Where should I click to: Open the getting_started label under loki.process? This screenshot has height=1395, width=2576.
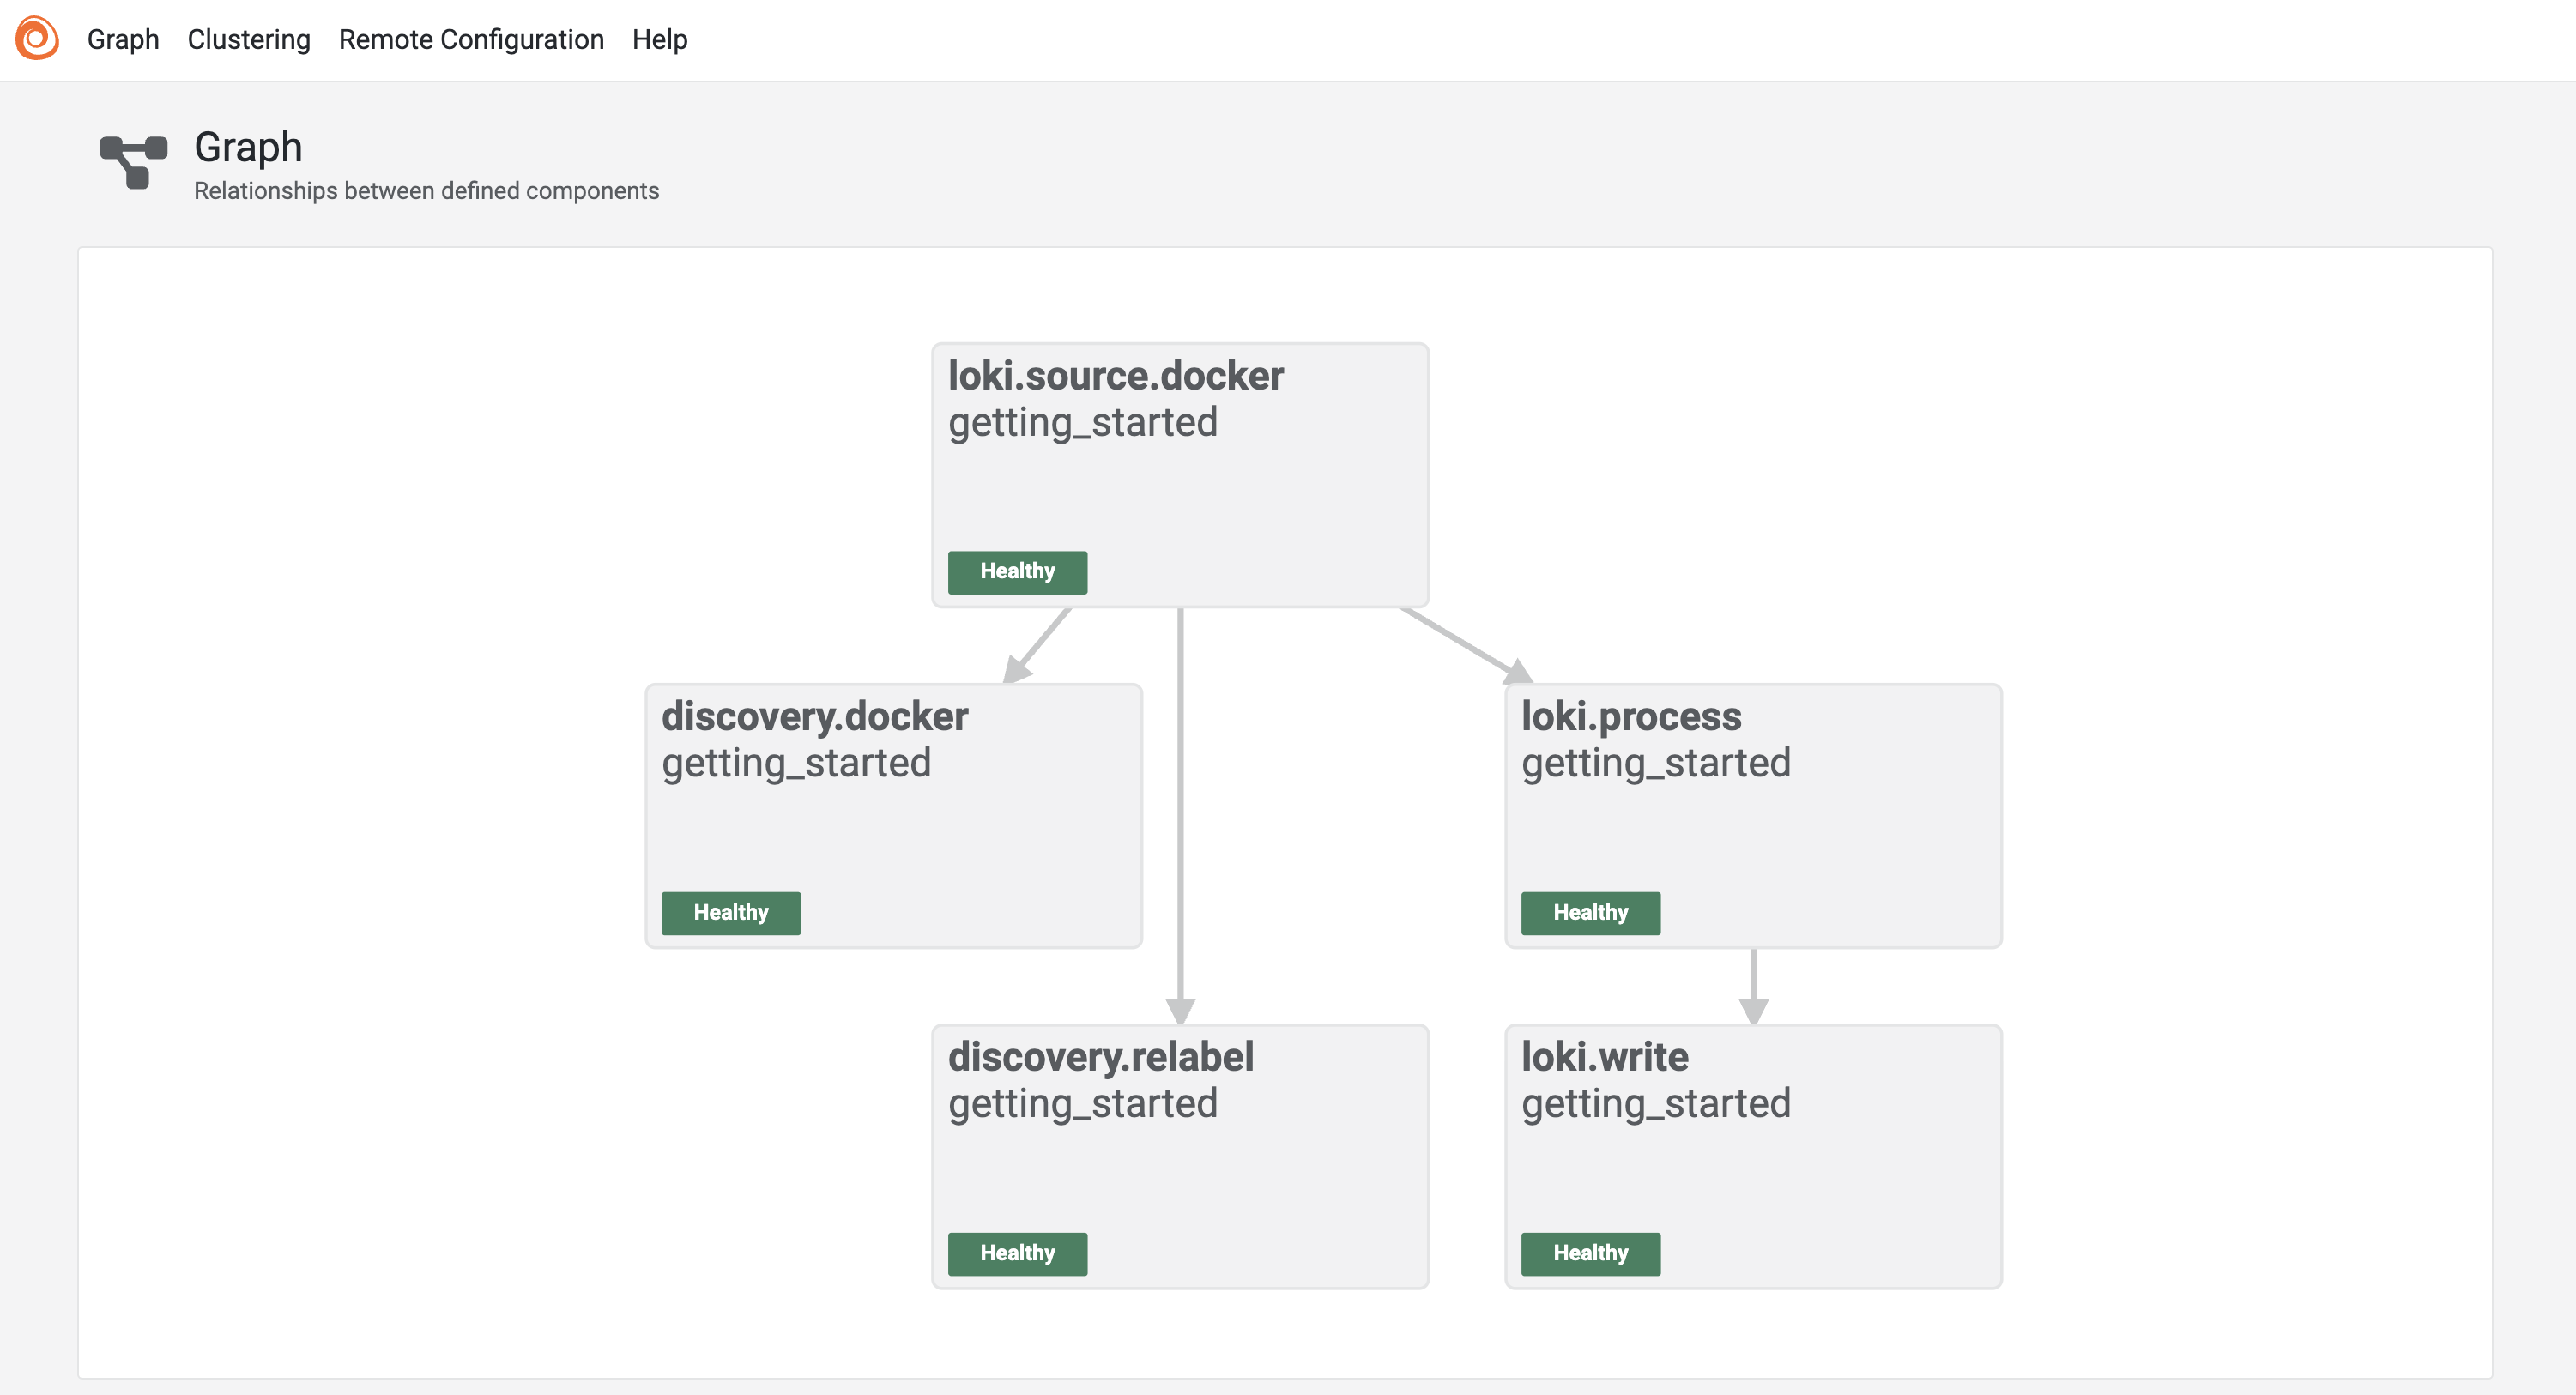[1655, 763]
